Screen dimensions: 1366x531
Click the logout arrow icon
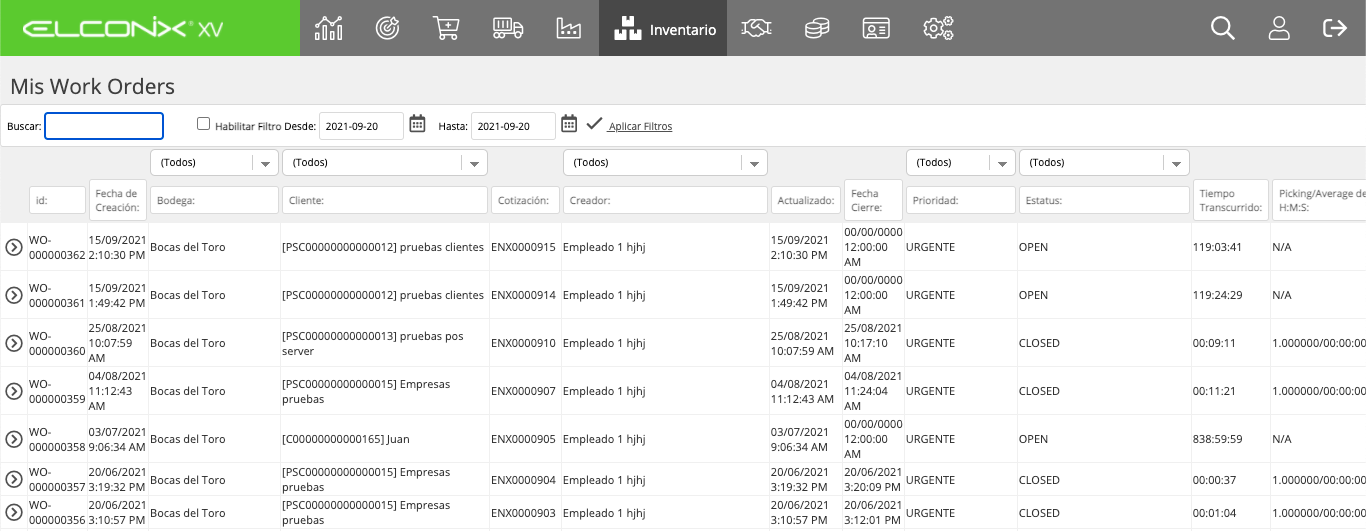[1335, 28]
